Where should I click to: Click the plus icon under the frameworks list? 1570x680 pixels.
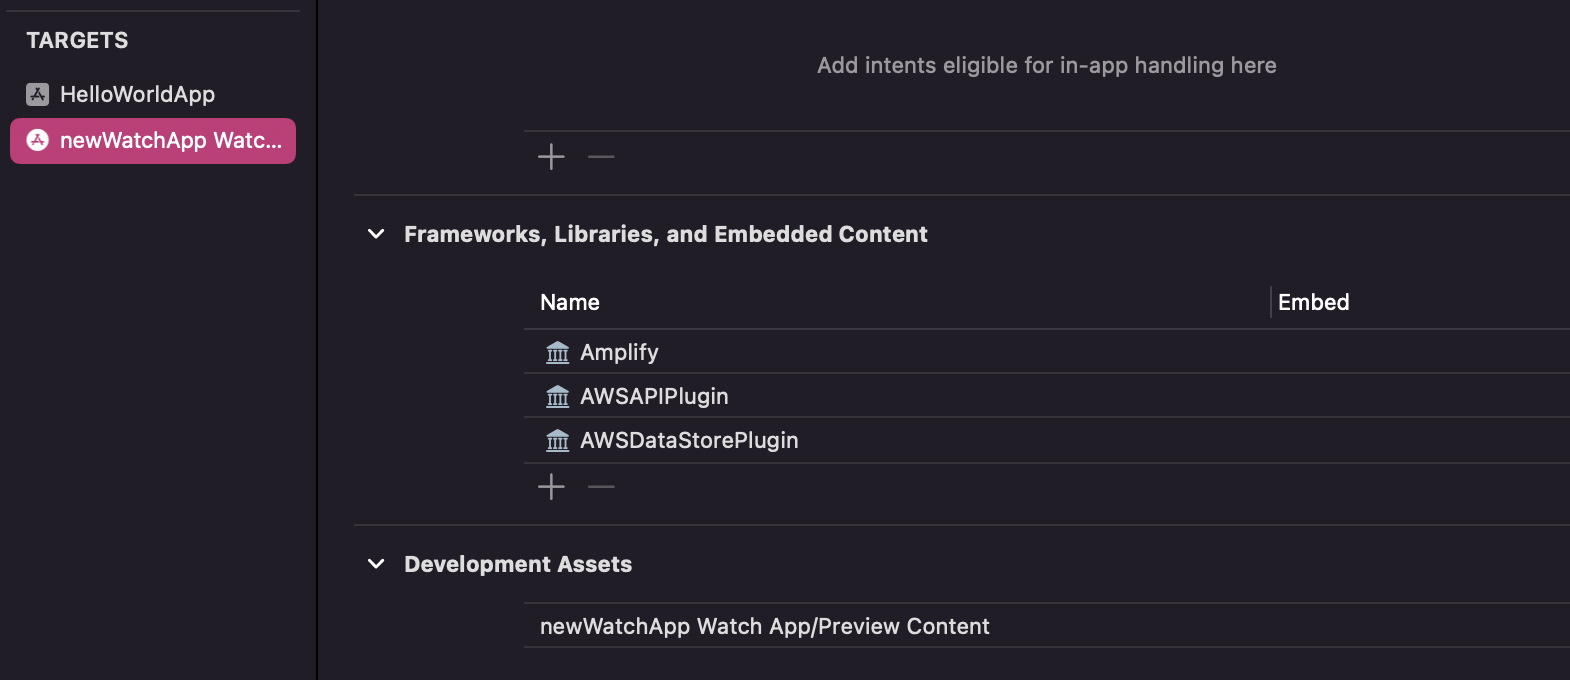pyautogui.click(x=550, y=487)
